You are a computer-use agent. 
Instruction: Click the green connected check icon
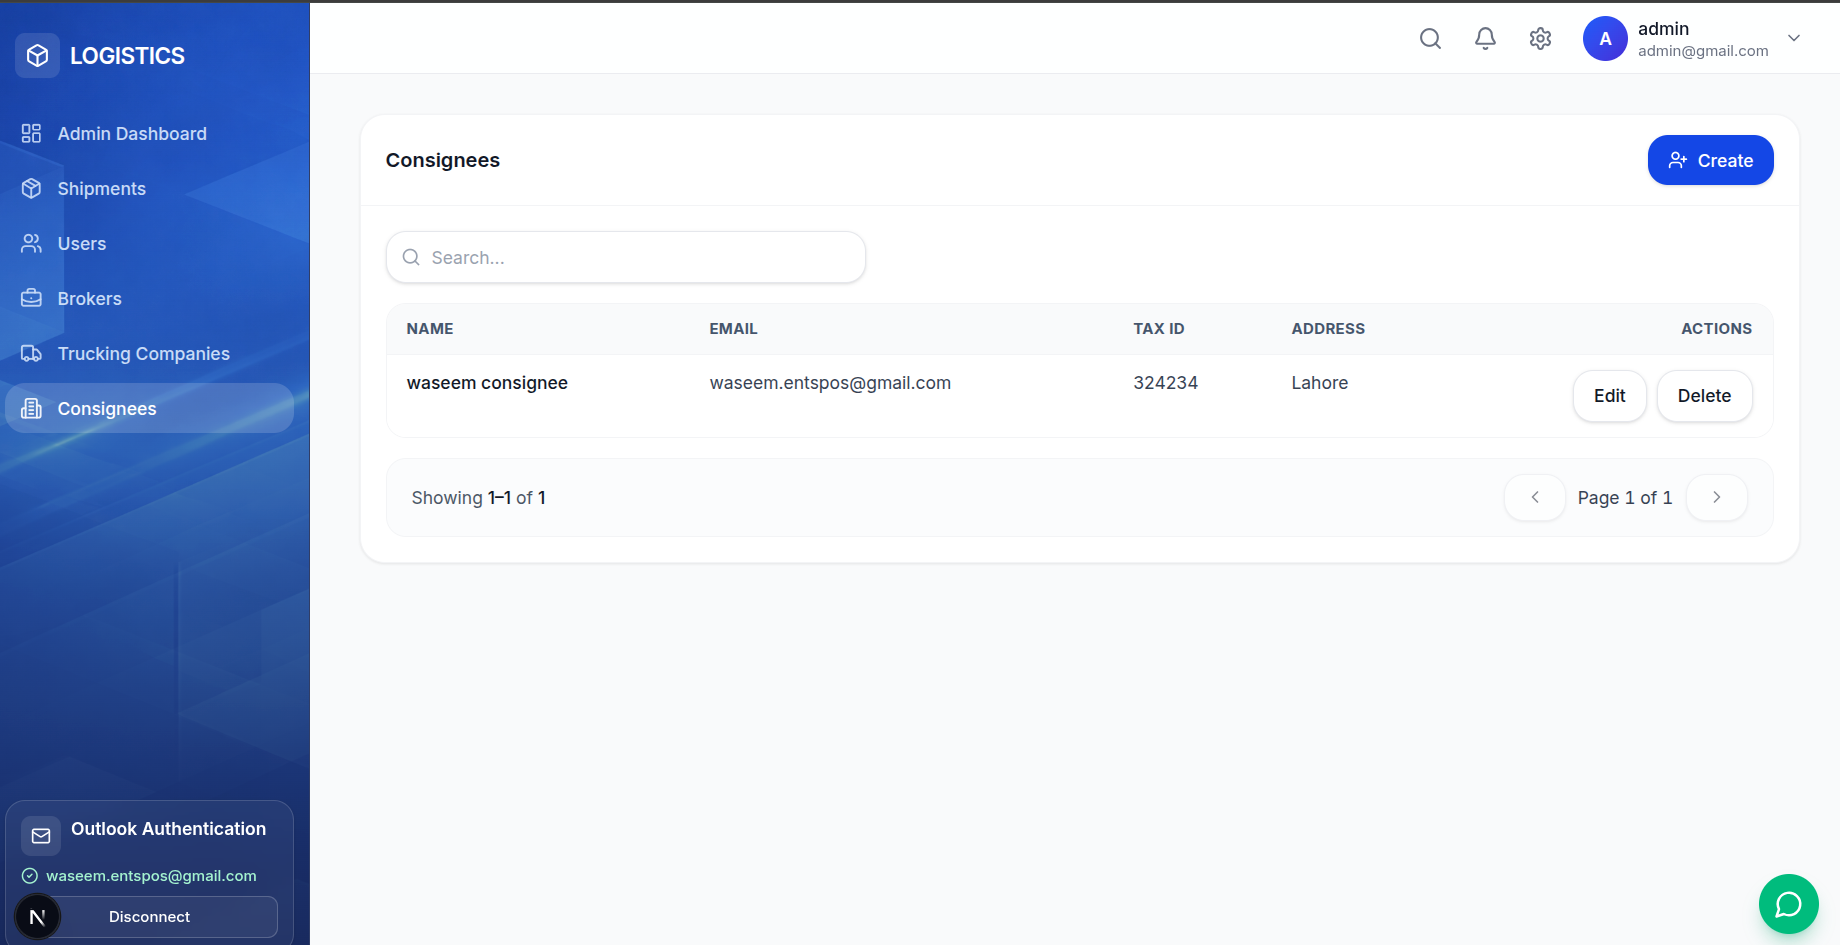[x=30, y=876]
